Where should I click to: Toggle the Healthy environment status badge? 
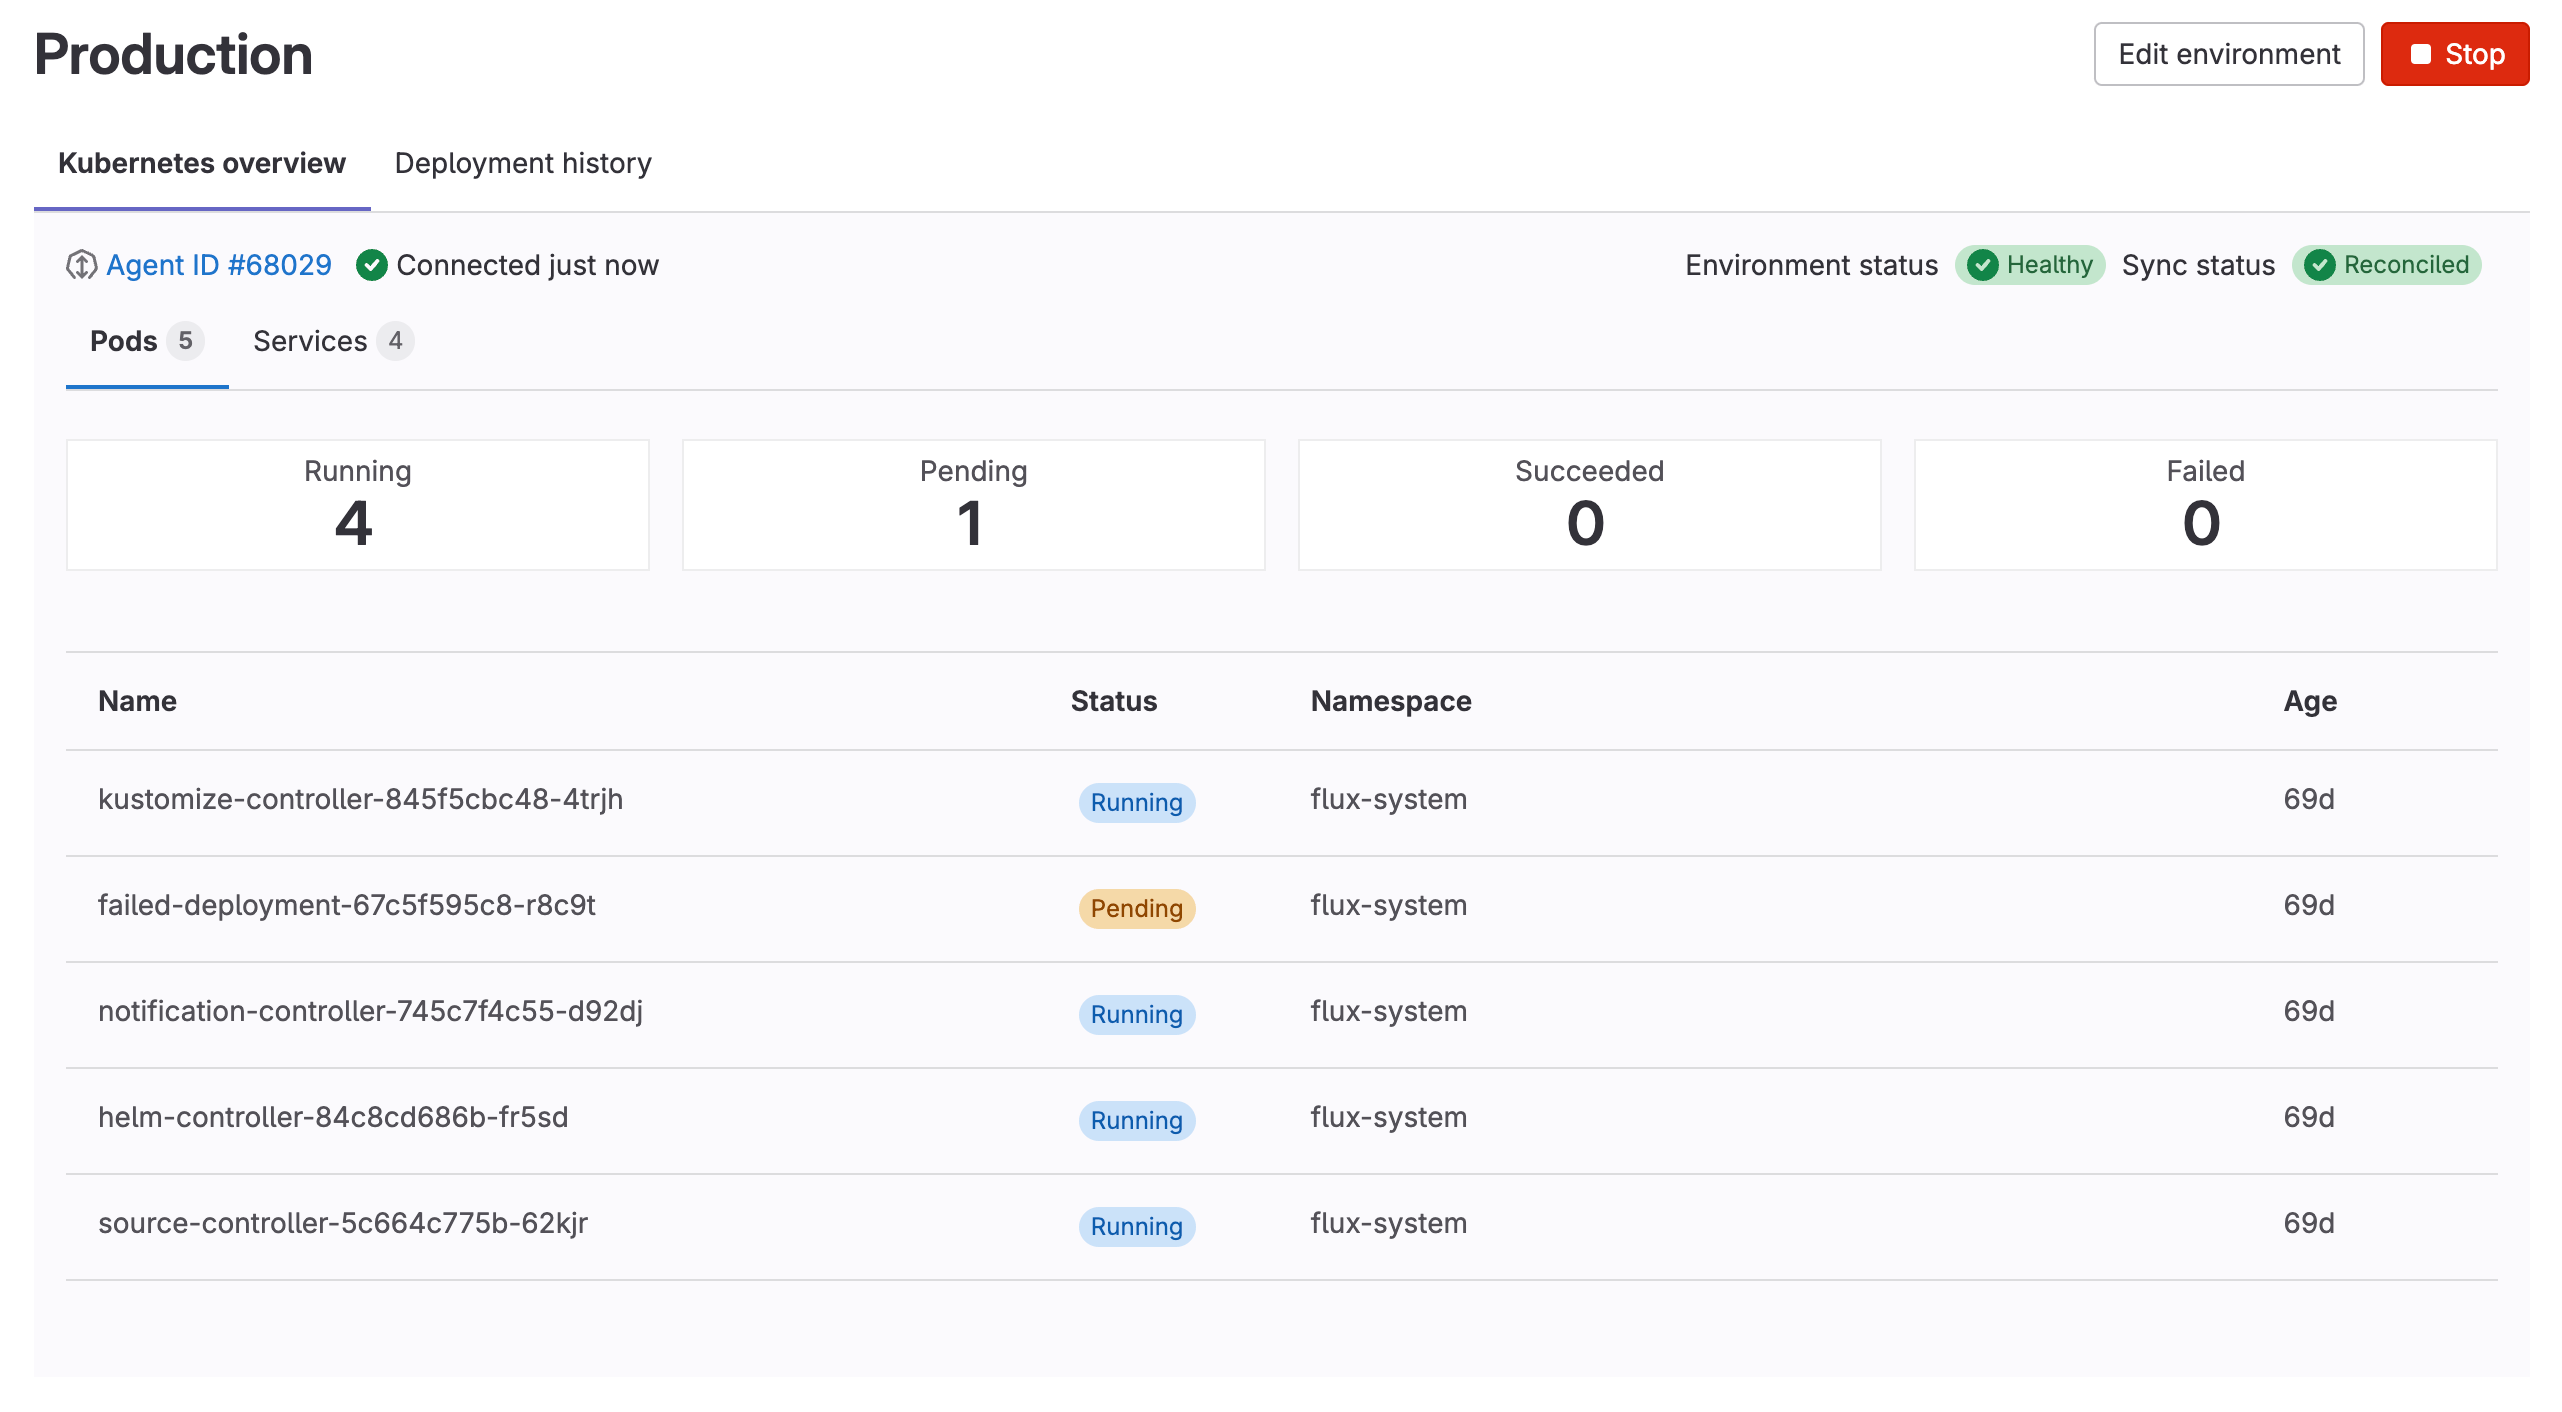(2029, 264)
